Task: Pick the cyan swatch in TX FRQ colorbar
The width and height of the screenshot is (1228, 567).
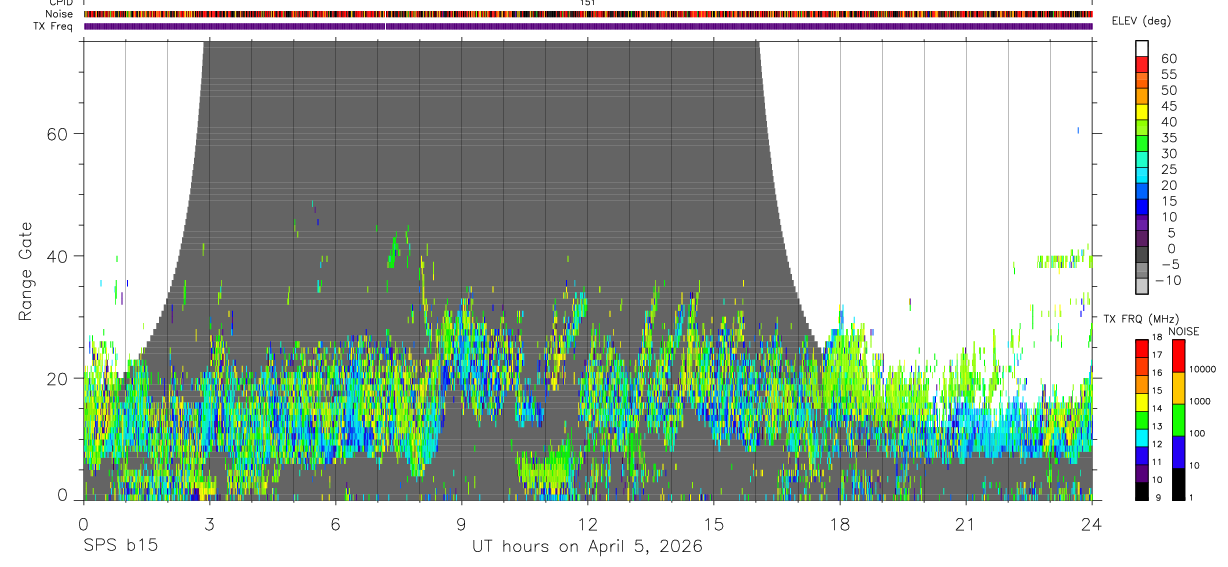Action: click(x=1142, y=438)
